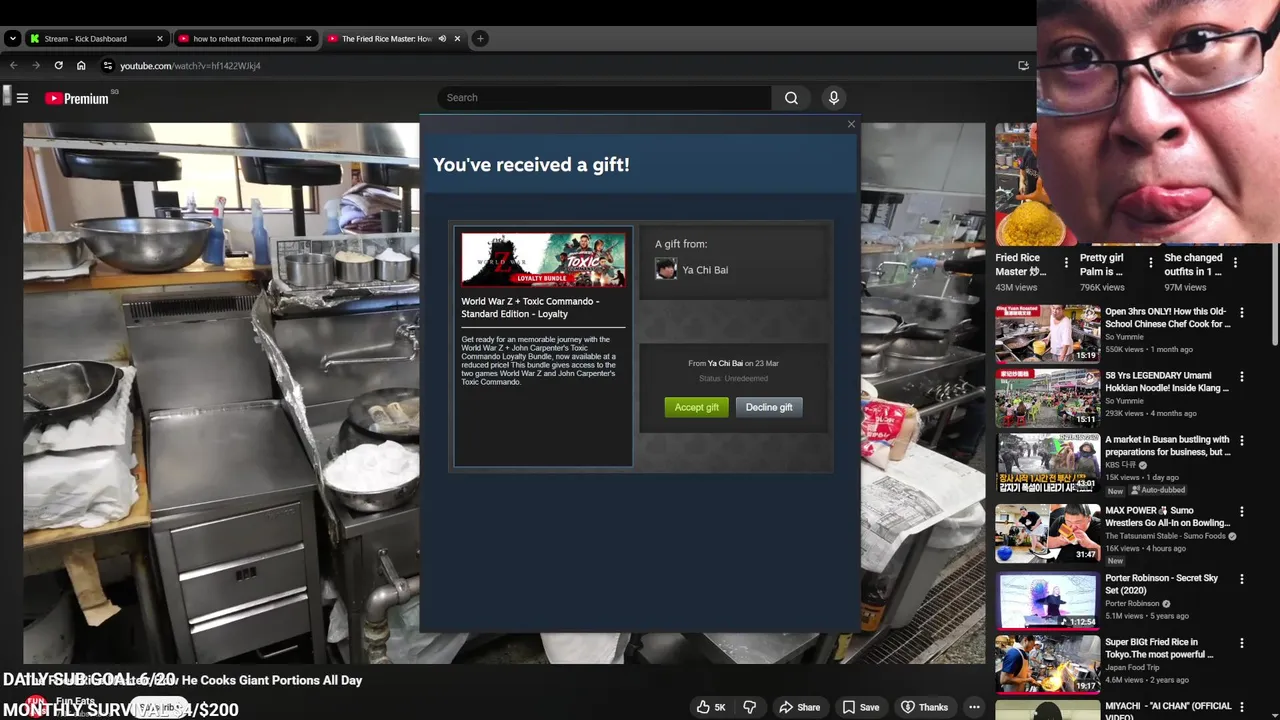1280x720 pixels.
Task: Focus the YouTube search field
Action: pyautogui.click(x=604, y=98)
